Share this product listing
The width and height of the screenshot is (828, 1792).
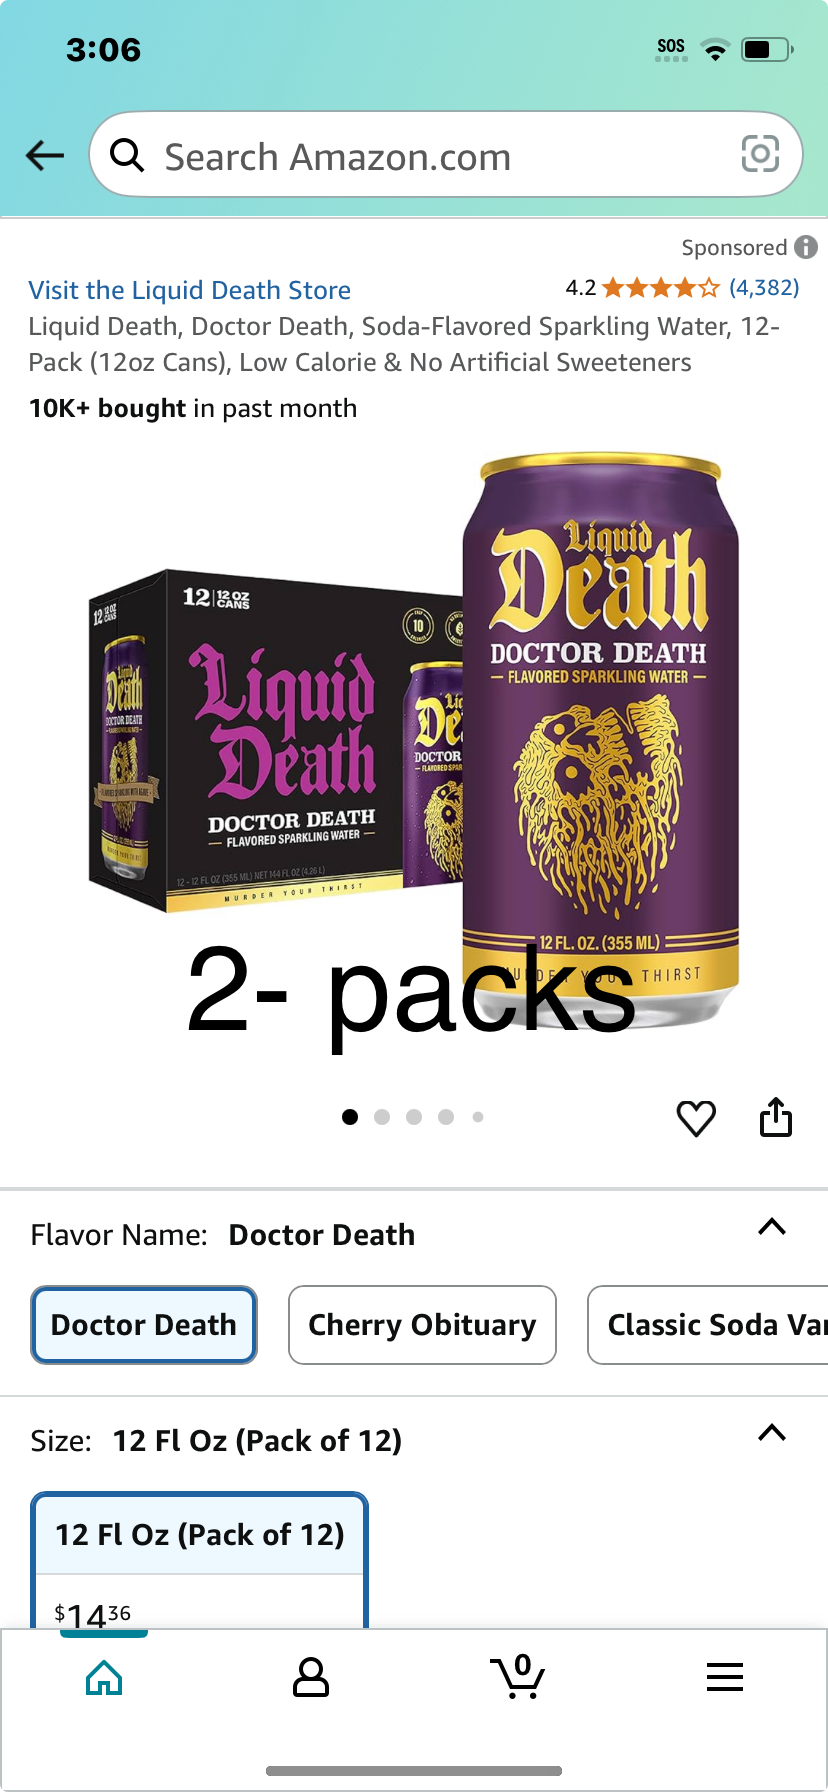776,1117
